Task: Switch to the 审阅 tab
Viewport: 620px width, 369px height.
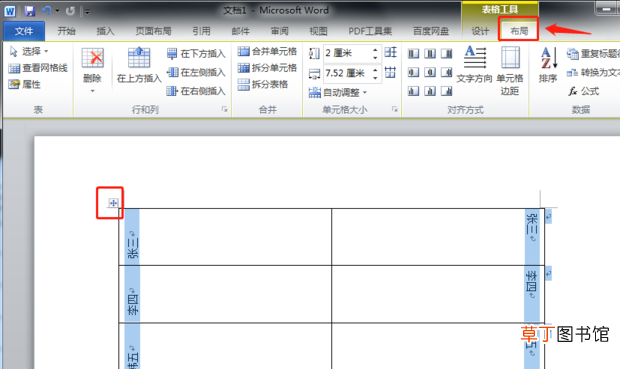Action: 280,31
